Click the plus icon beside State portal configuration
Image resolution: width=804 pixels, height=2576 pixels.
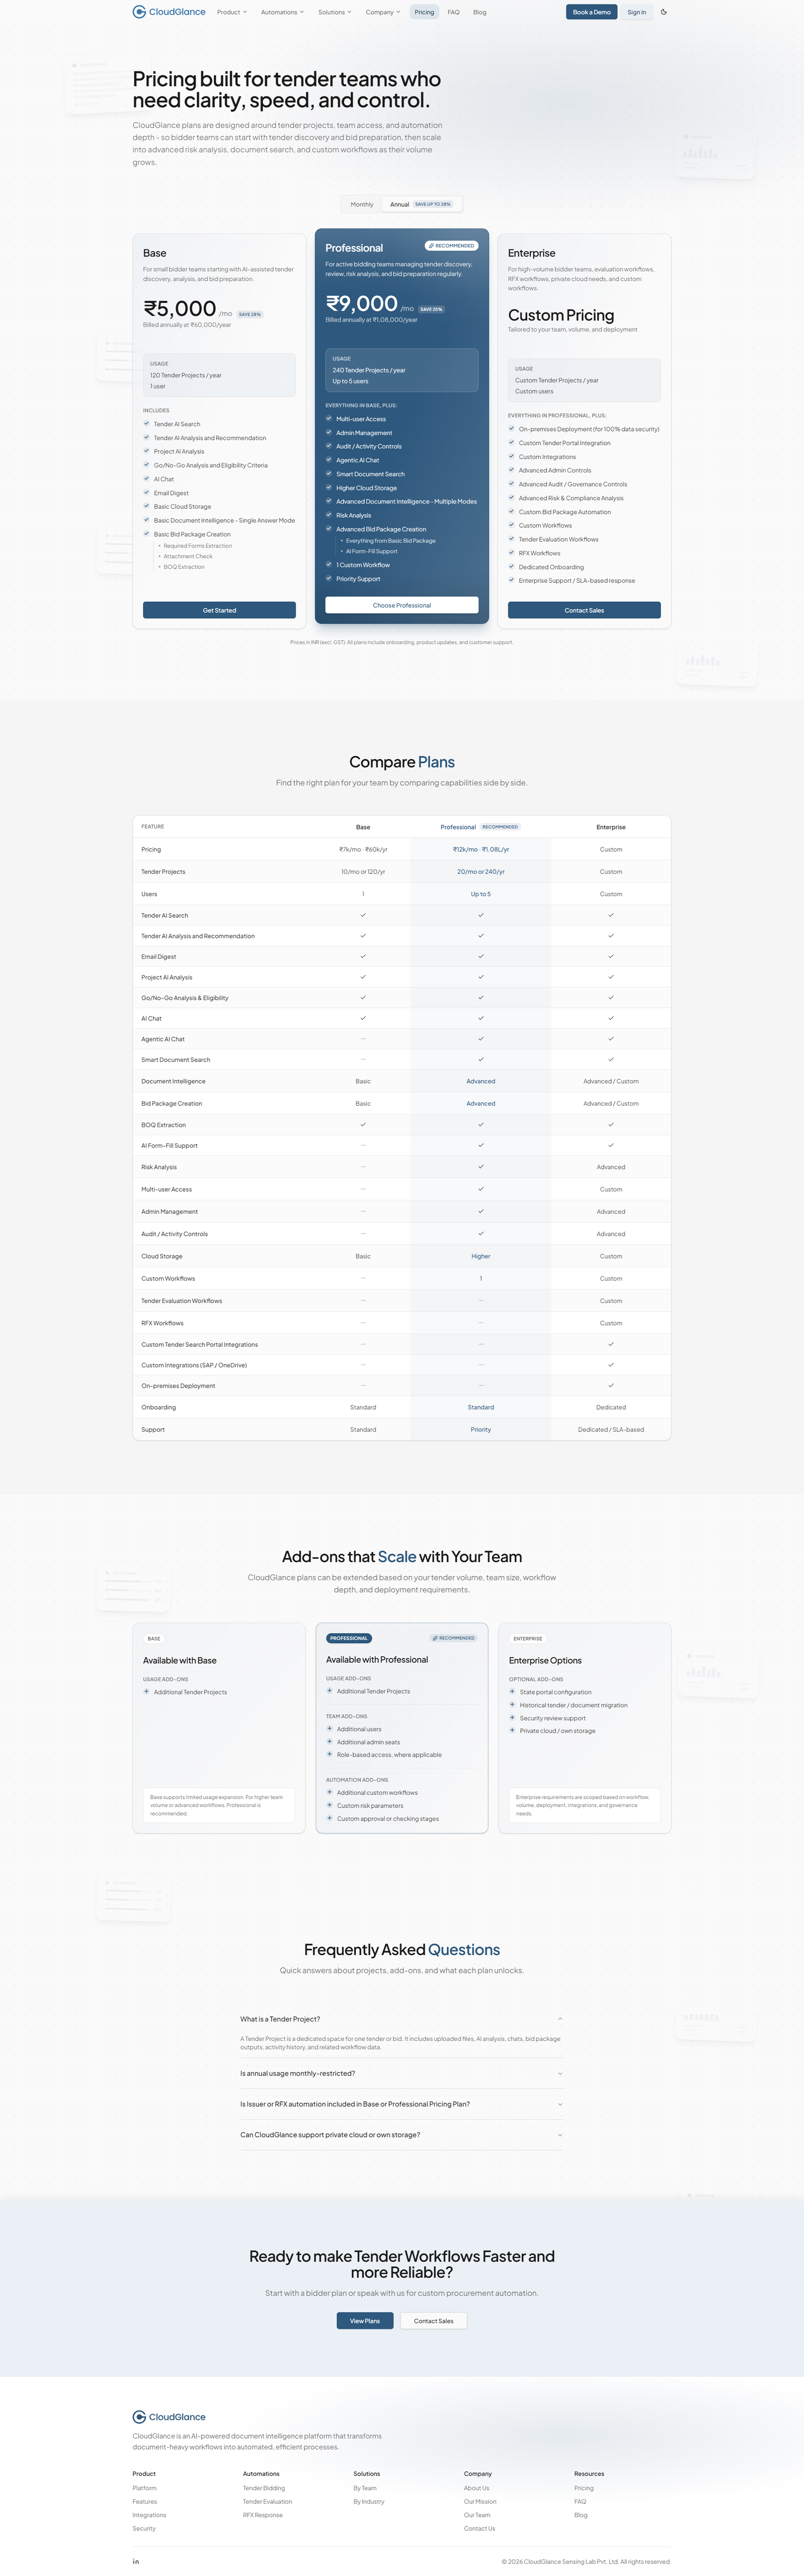click(x=512, y=1692)
